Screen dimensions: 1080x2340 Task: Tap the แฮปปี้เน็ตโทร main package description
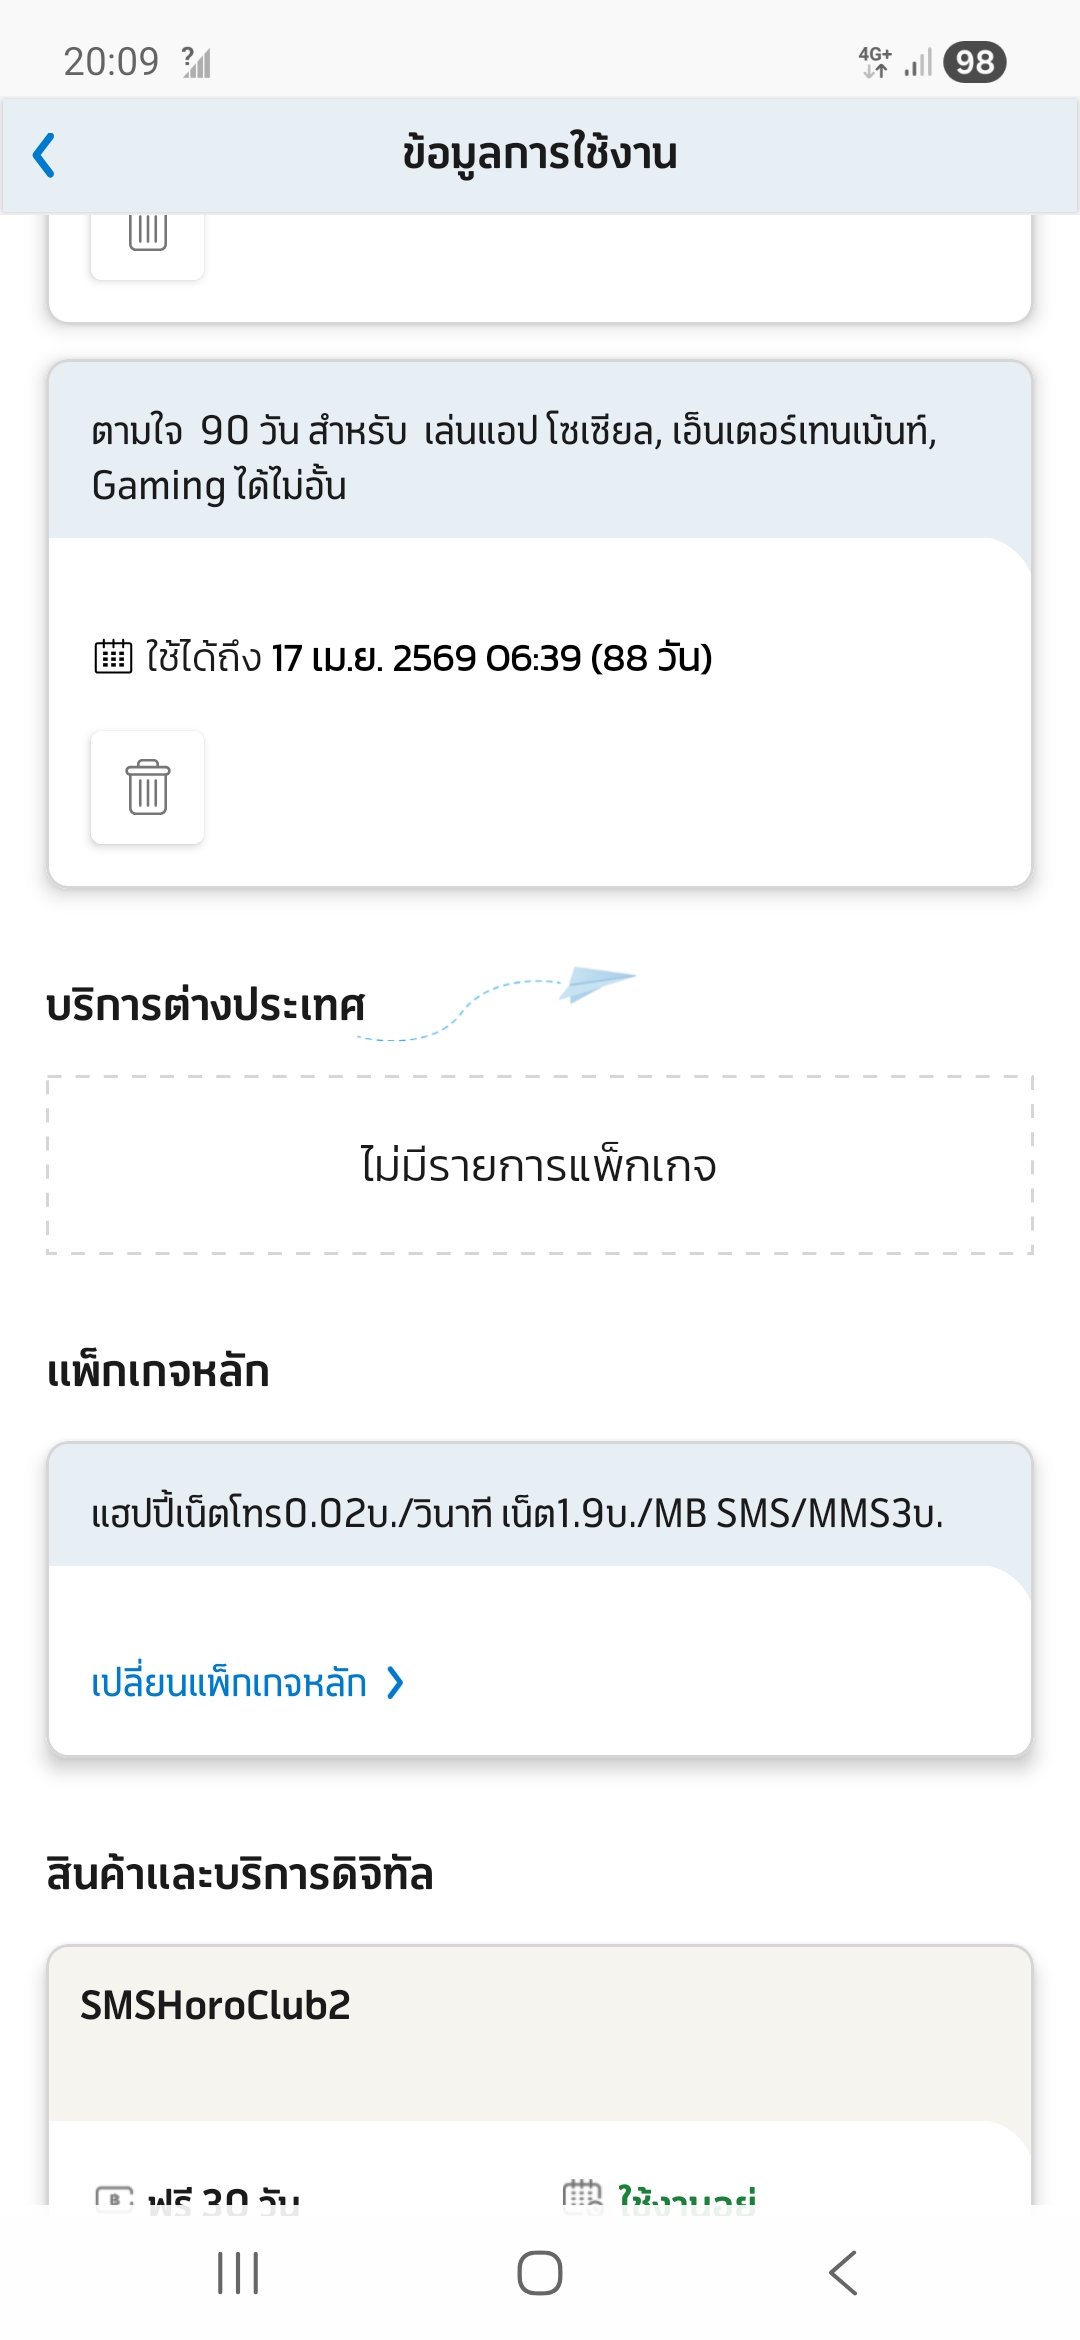(517, 1513)
